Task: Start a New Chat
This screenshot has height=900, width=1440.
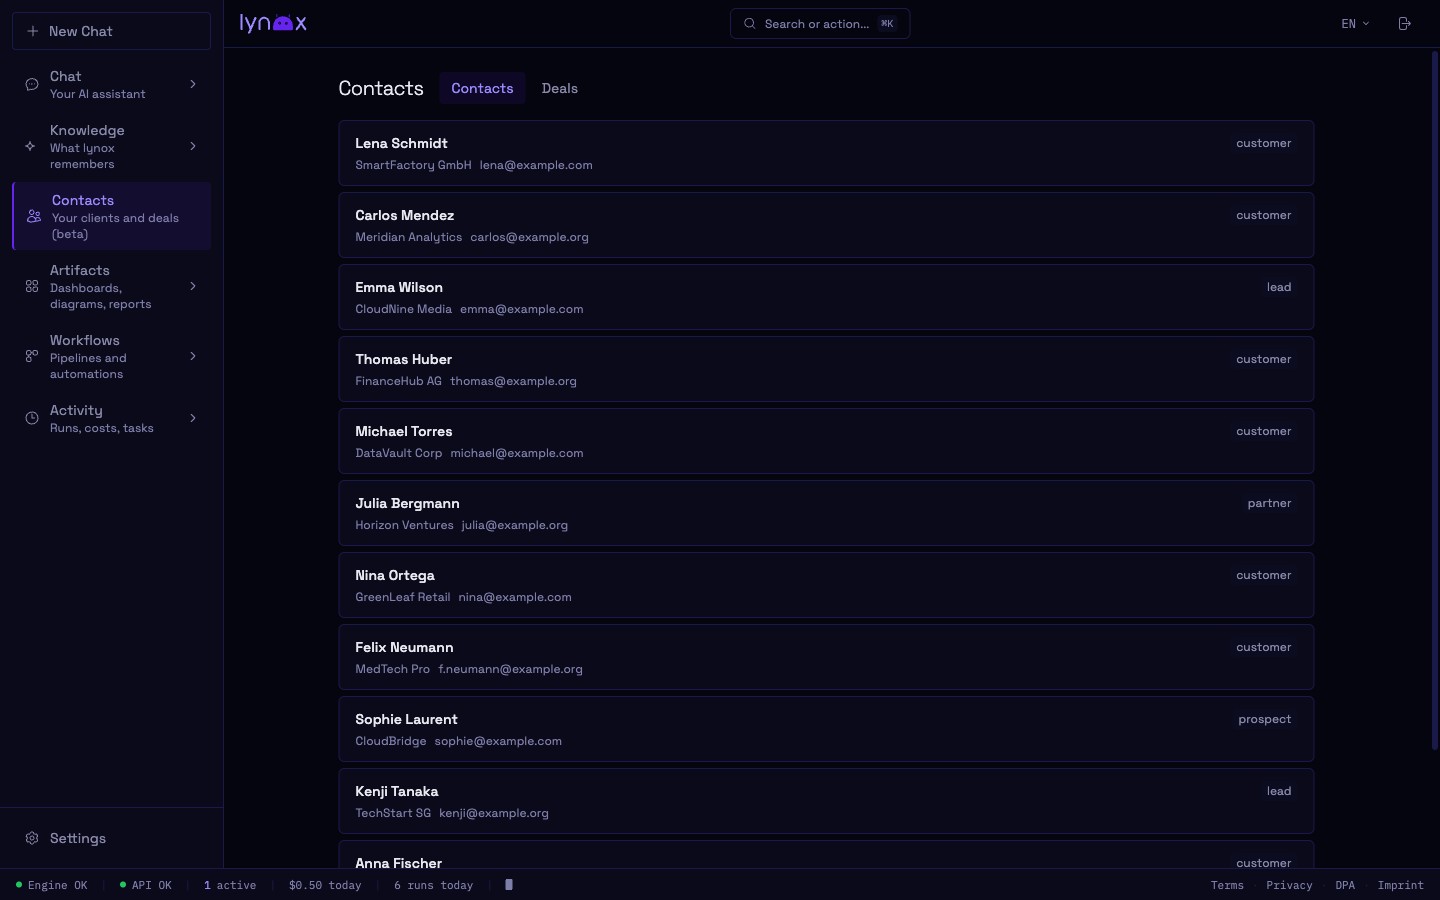Action: tap(111, 31)
